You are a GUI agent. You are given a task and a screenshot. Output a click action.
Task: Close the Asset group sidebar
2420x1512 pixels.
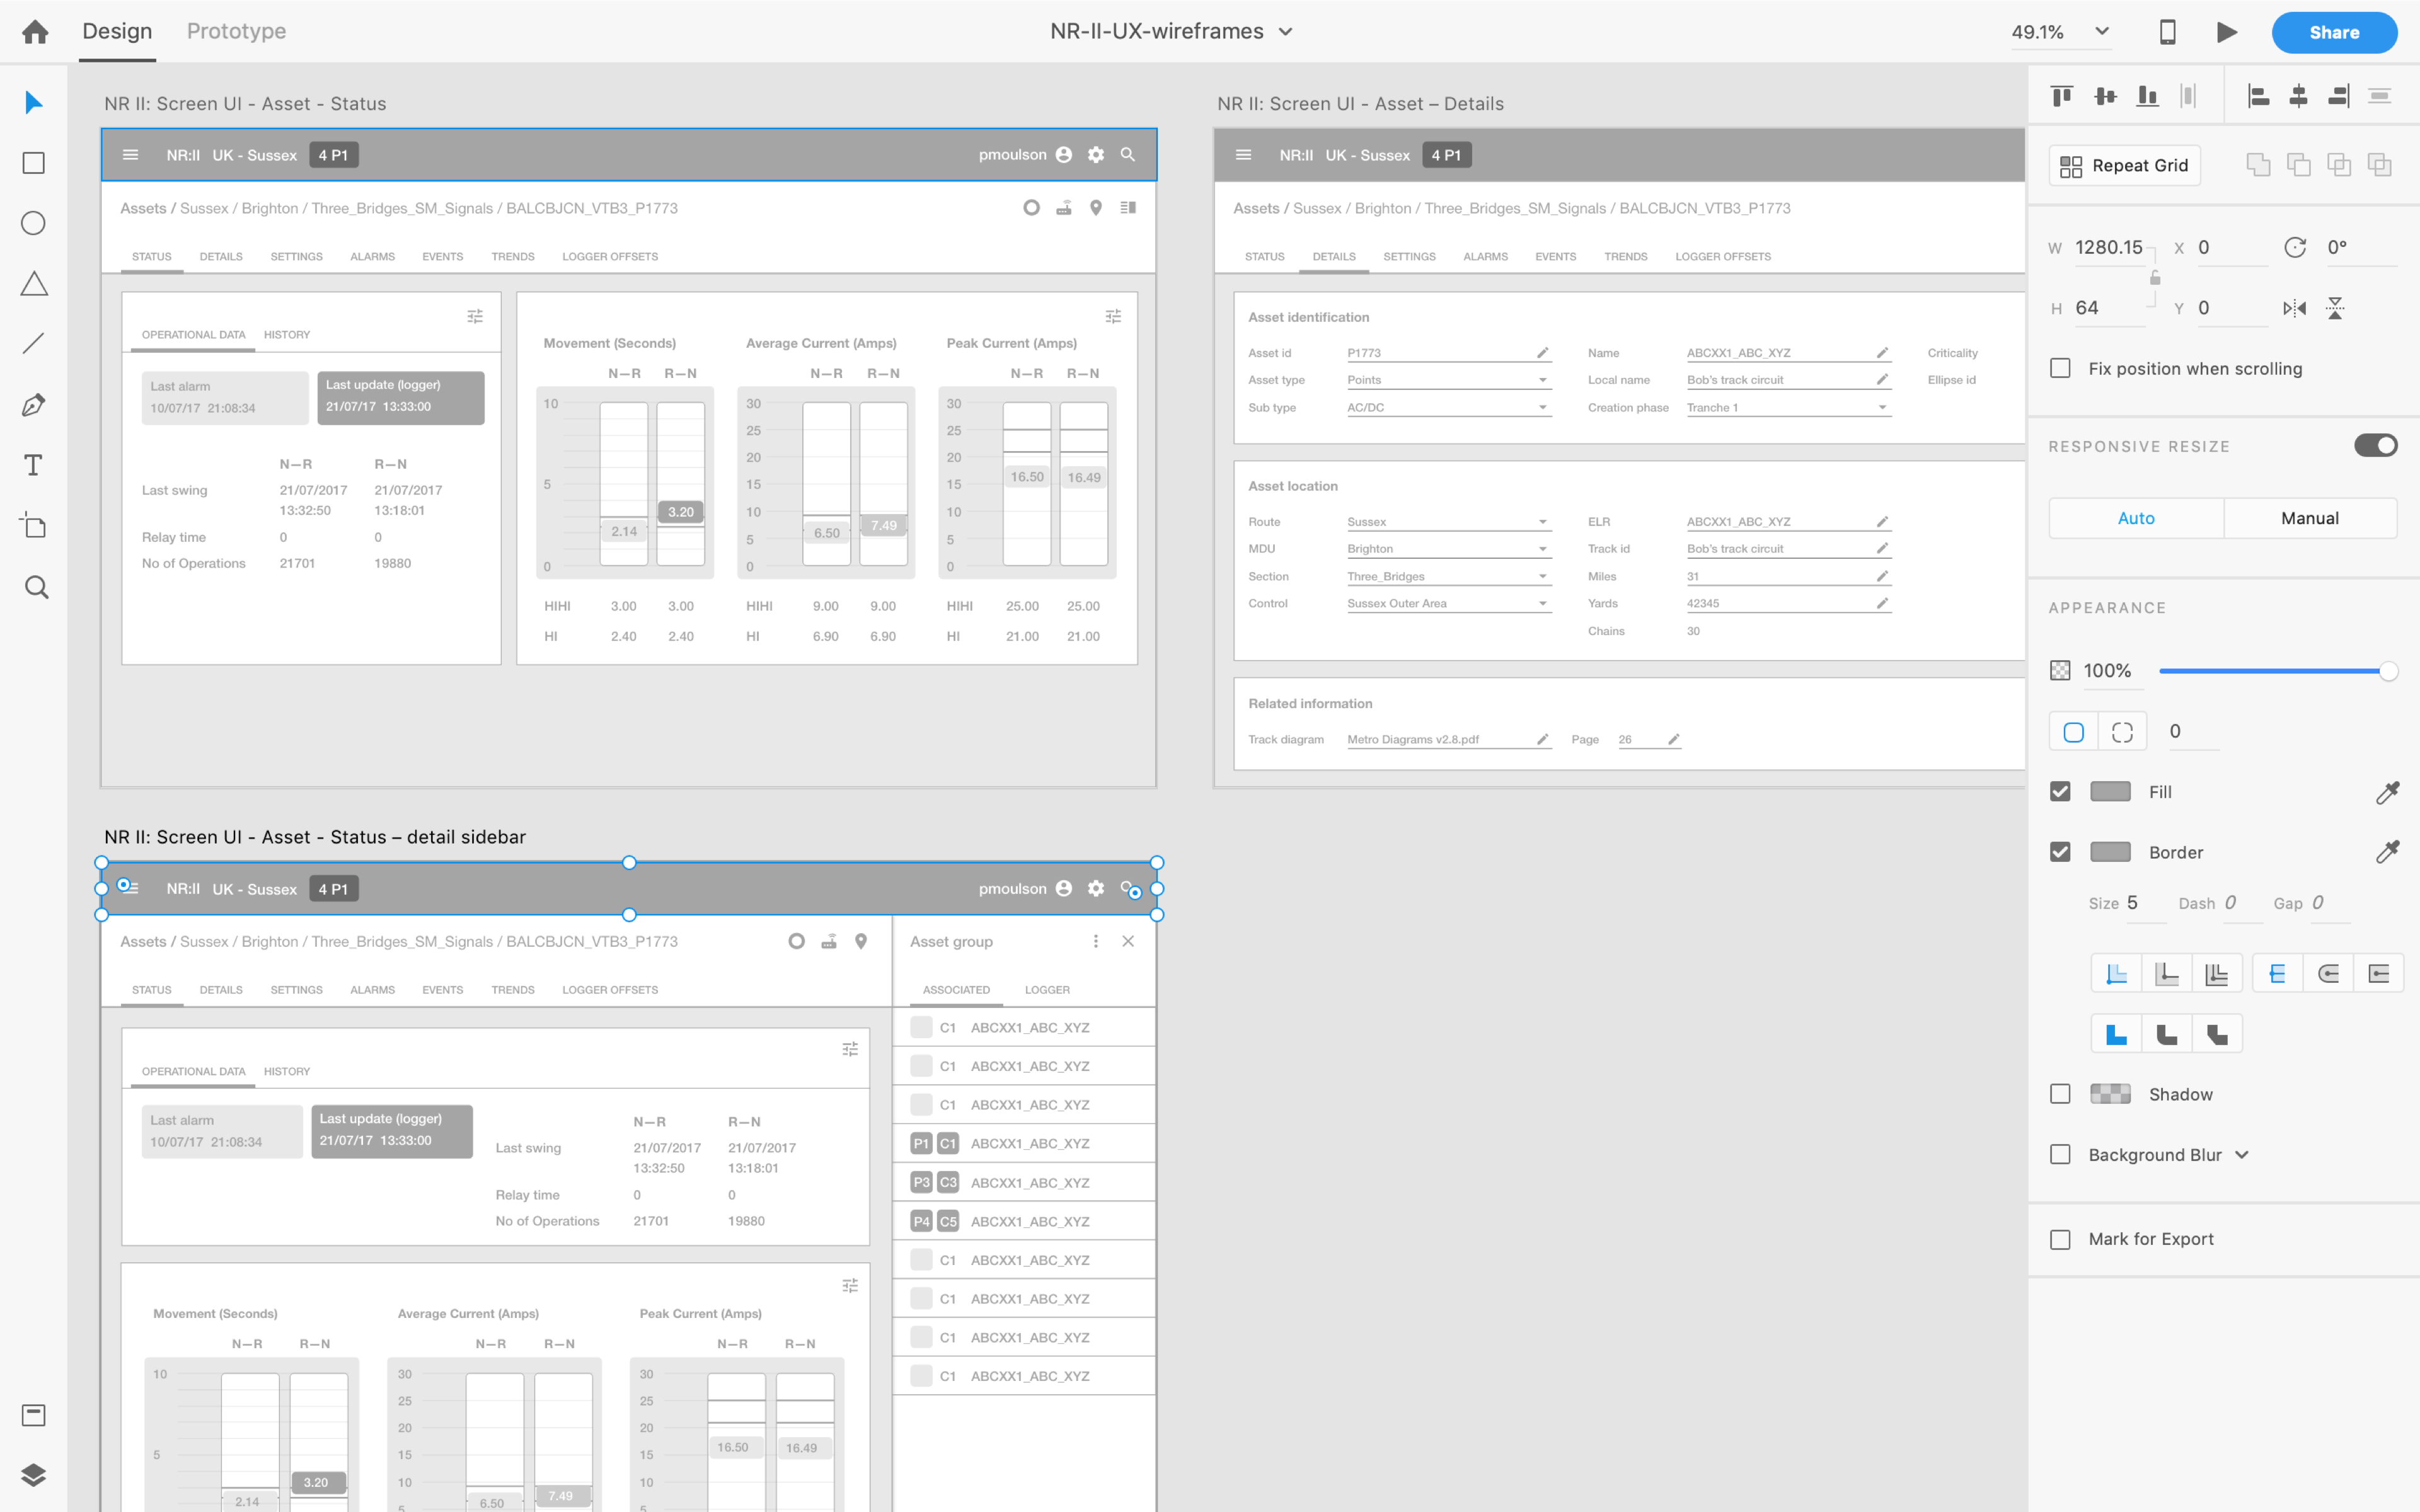pos(1128,941)
